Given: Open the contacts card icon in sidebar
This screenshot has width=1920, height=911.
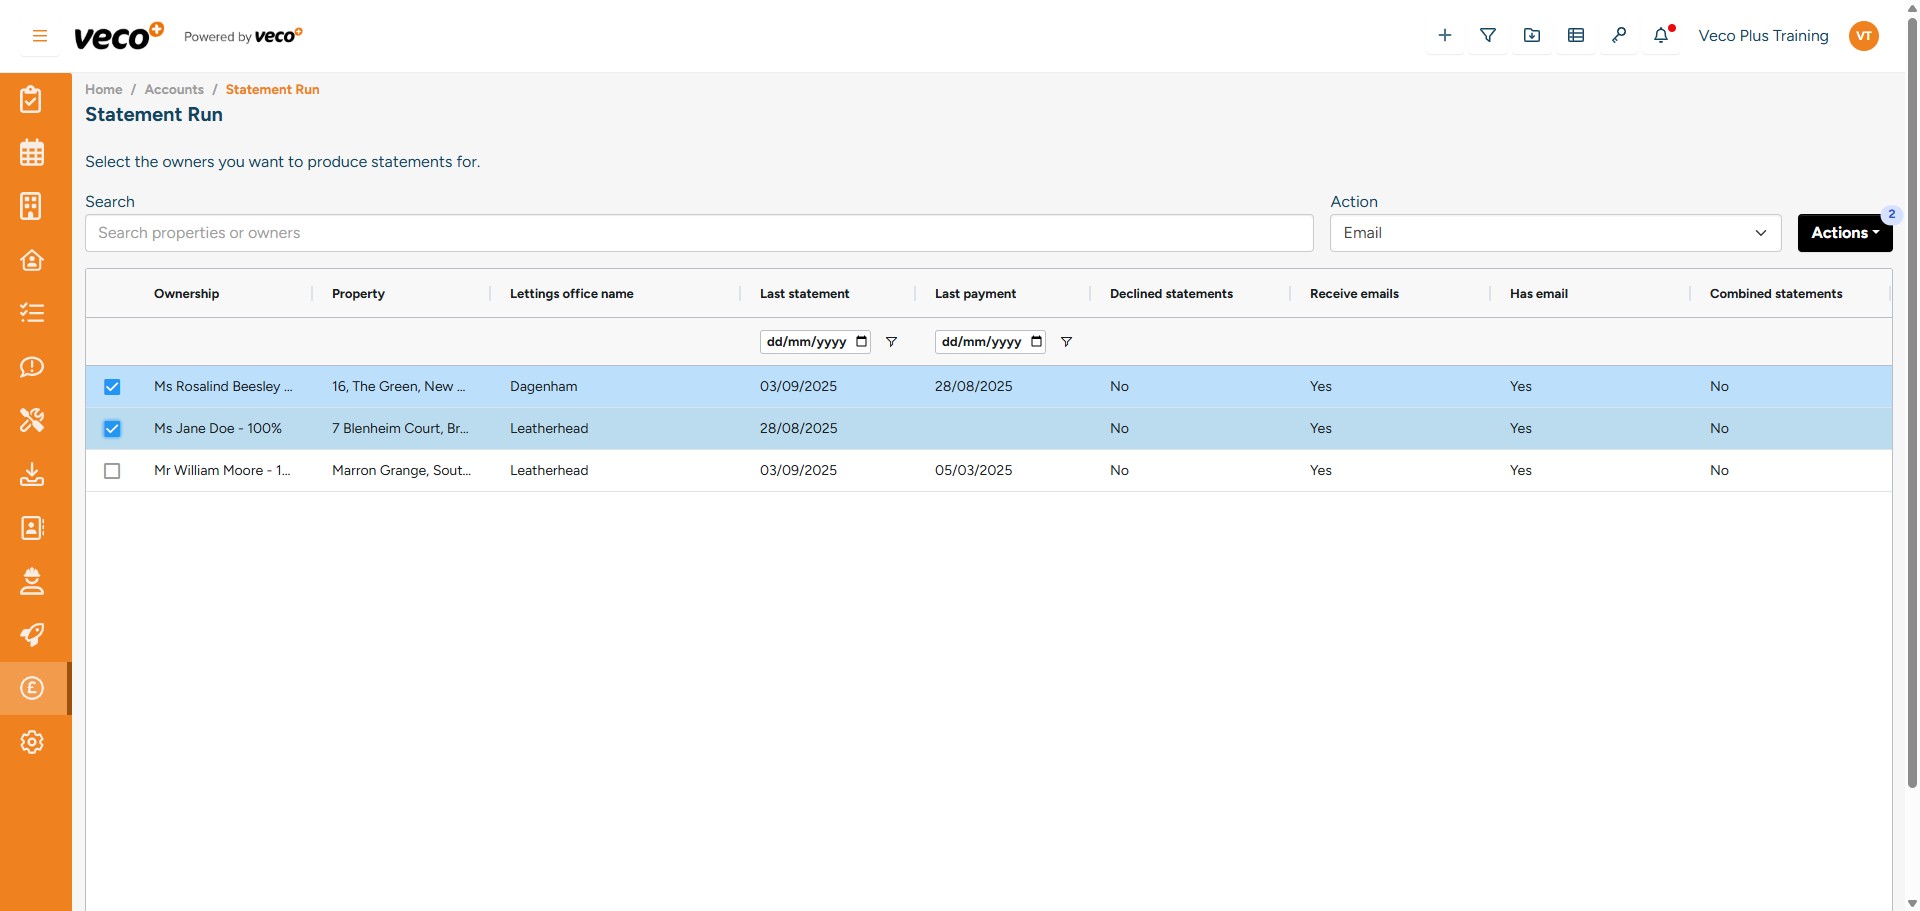Looking at the screenshot, I should (x=32, y=528).
